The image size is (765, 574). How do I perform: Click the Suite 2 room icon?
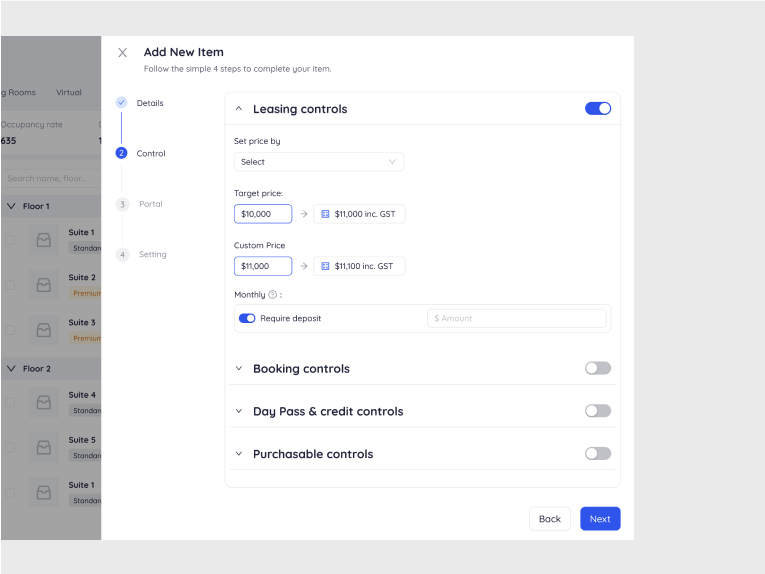point(44,285)
